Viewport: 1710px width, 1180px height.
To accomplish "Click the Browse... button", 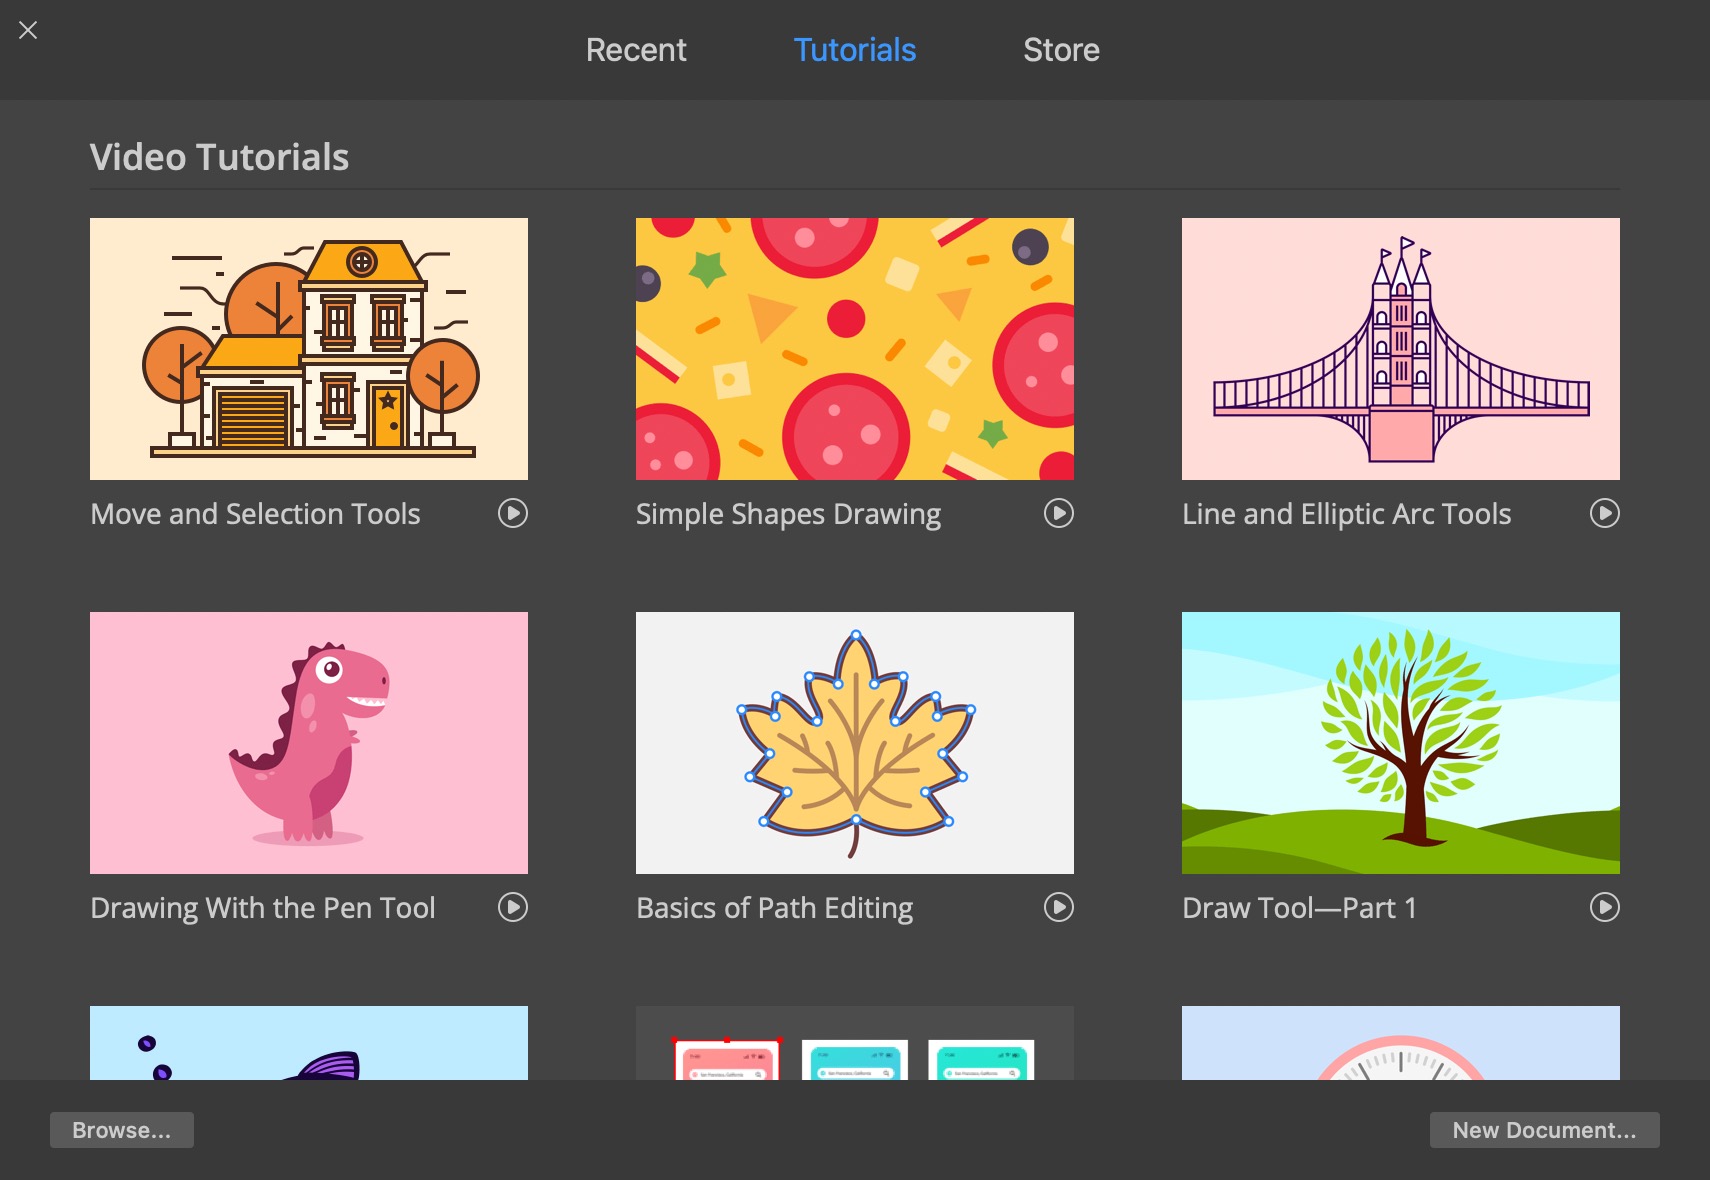I will click(x=122, y=1130).
